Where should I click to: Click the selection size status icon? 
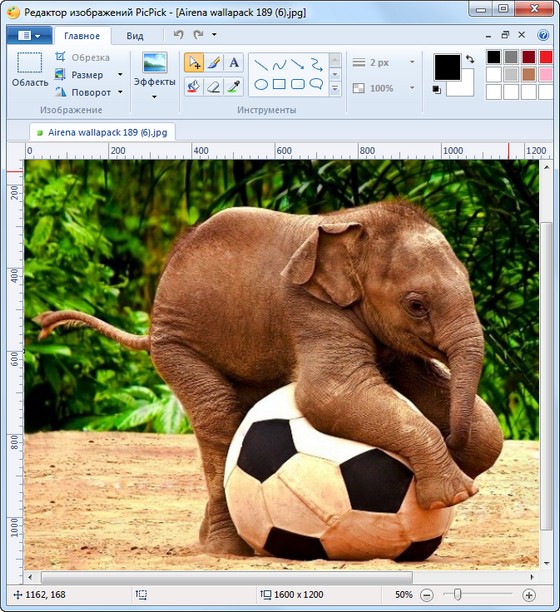pyautogui.click(x=141, y=595)
